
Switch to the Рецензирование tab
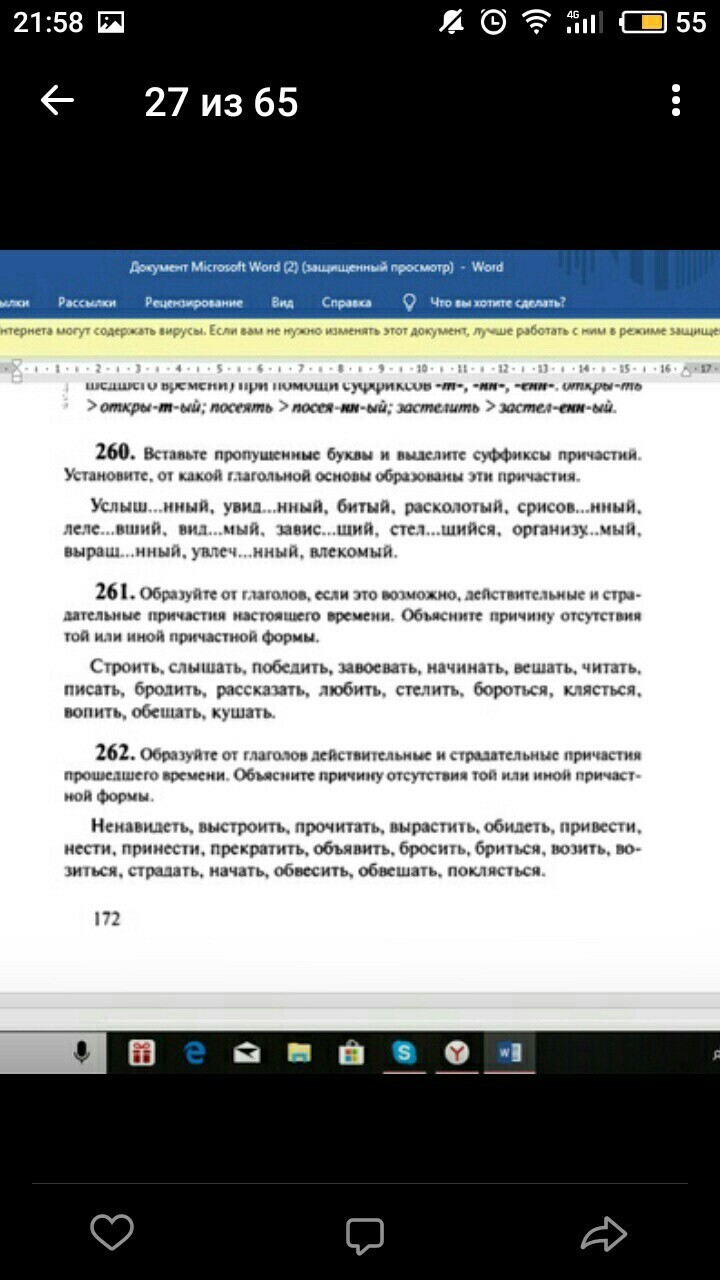coord(194,302)
